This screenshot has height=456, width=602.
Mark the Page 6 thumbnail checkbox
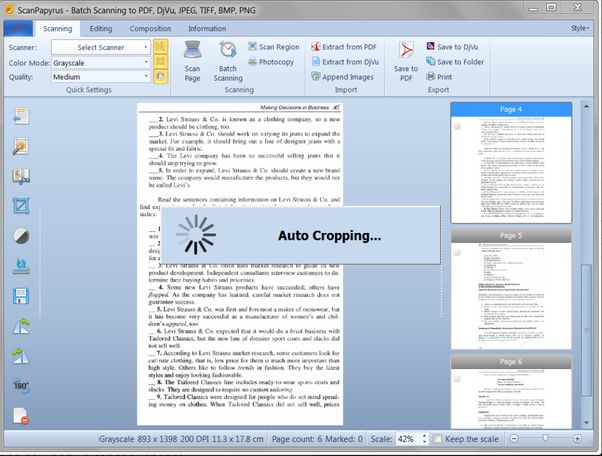(x=457, y=379)
